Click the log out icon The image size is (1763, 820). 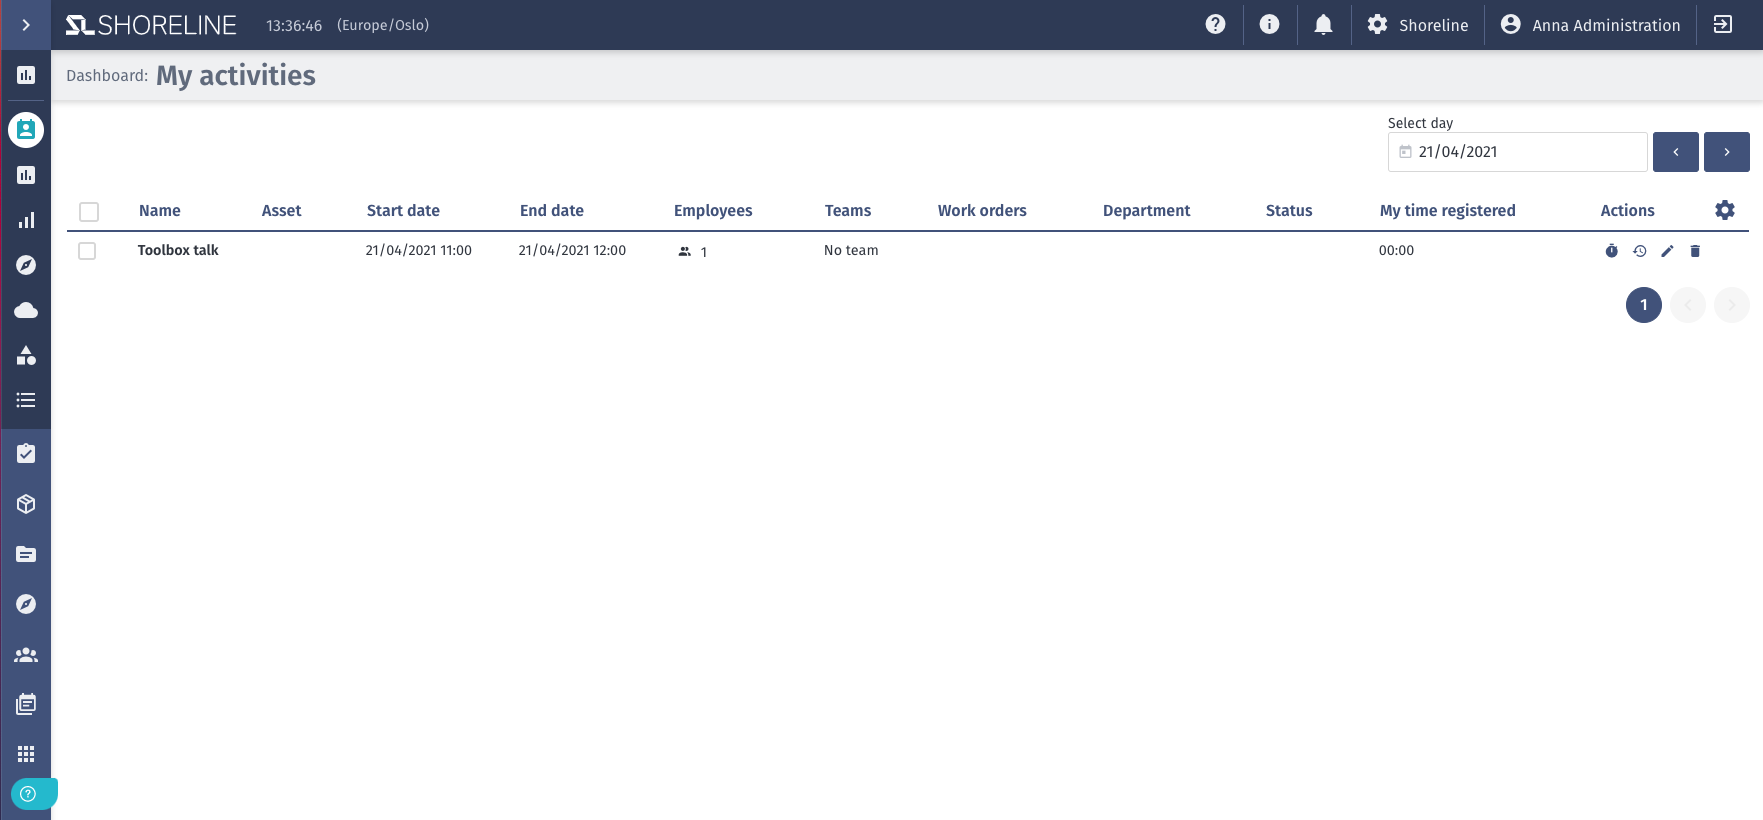[x=1723, y=25]
